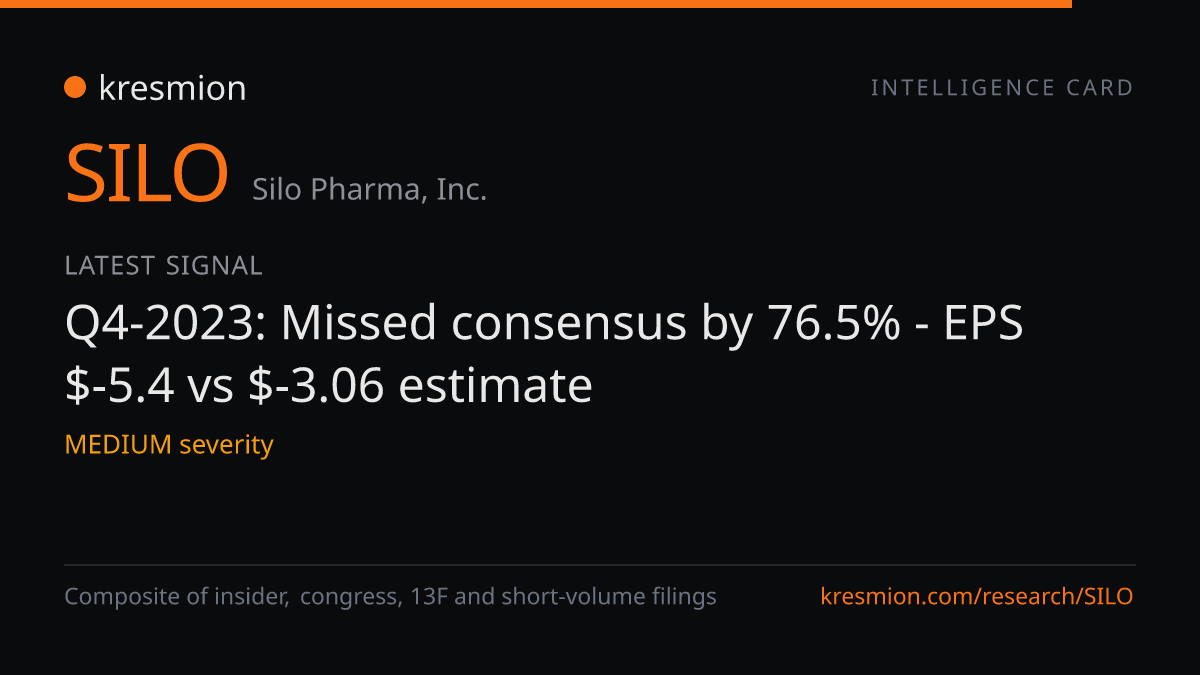This screenshot has height=675, width=1200.
Task: Open the kresmion.com/research/SILO link
Action: pos(977,597)
